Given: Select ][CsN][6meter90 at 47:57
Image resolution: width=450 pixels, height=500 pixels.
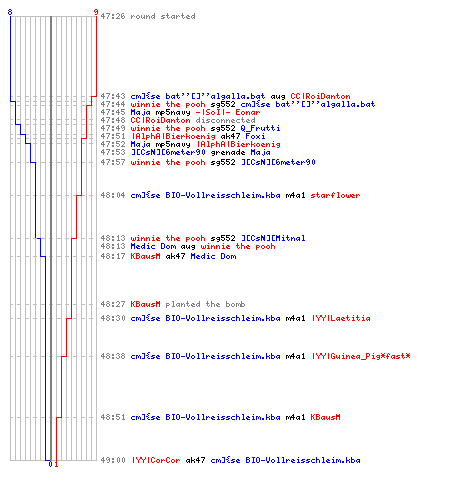Looking at the screenshot, I should 278,162.
